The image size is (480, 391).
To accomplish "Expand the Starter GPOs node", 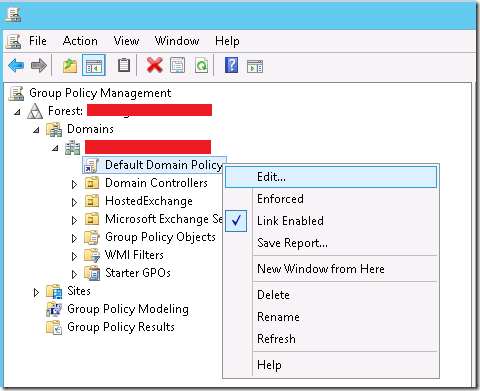I will [74, 274].
